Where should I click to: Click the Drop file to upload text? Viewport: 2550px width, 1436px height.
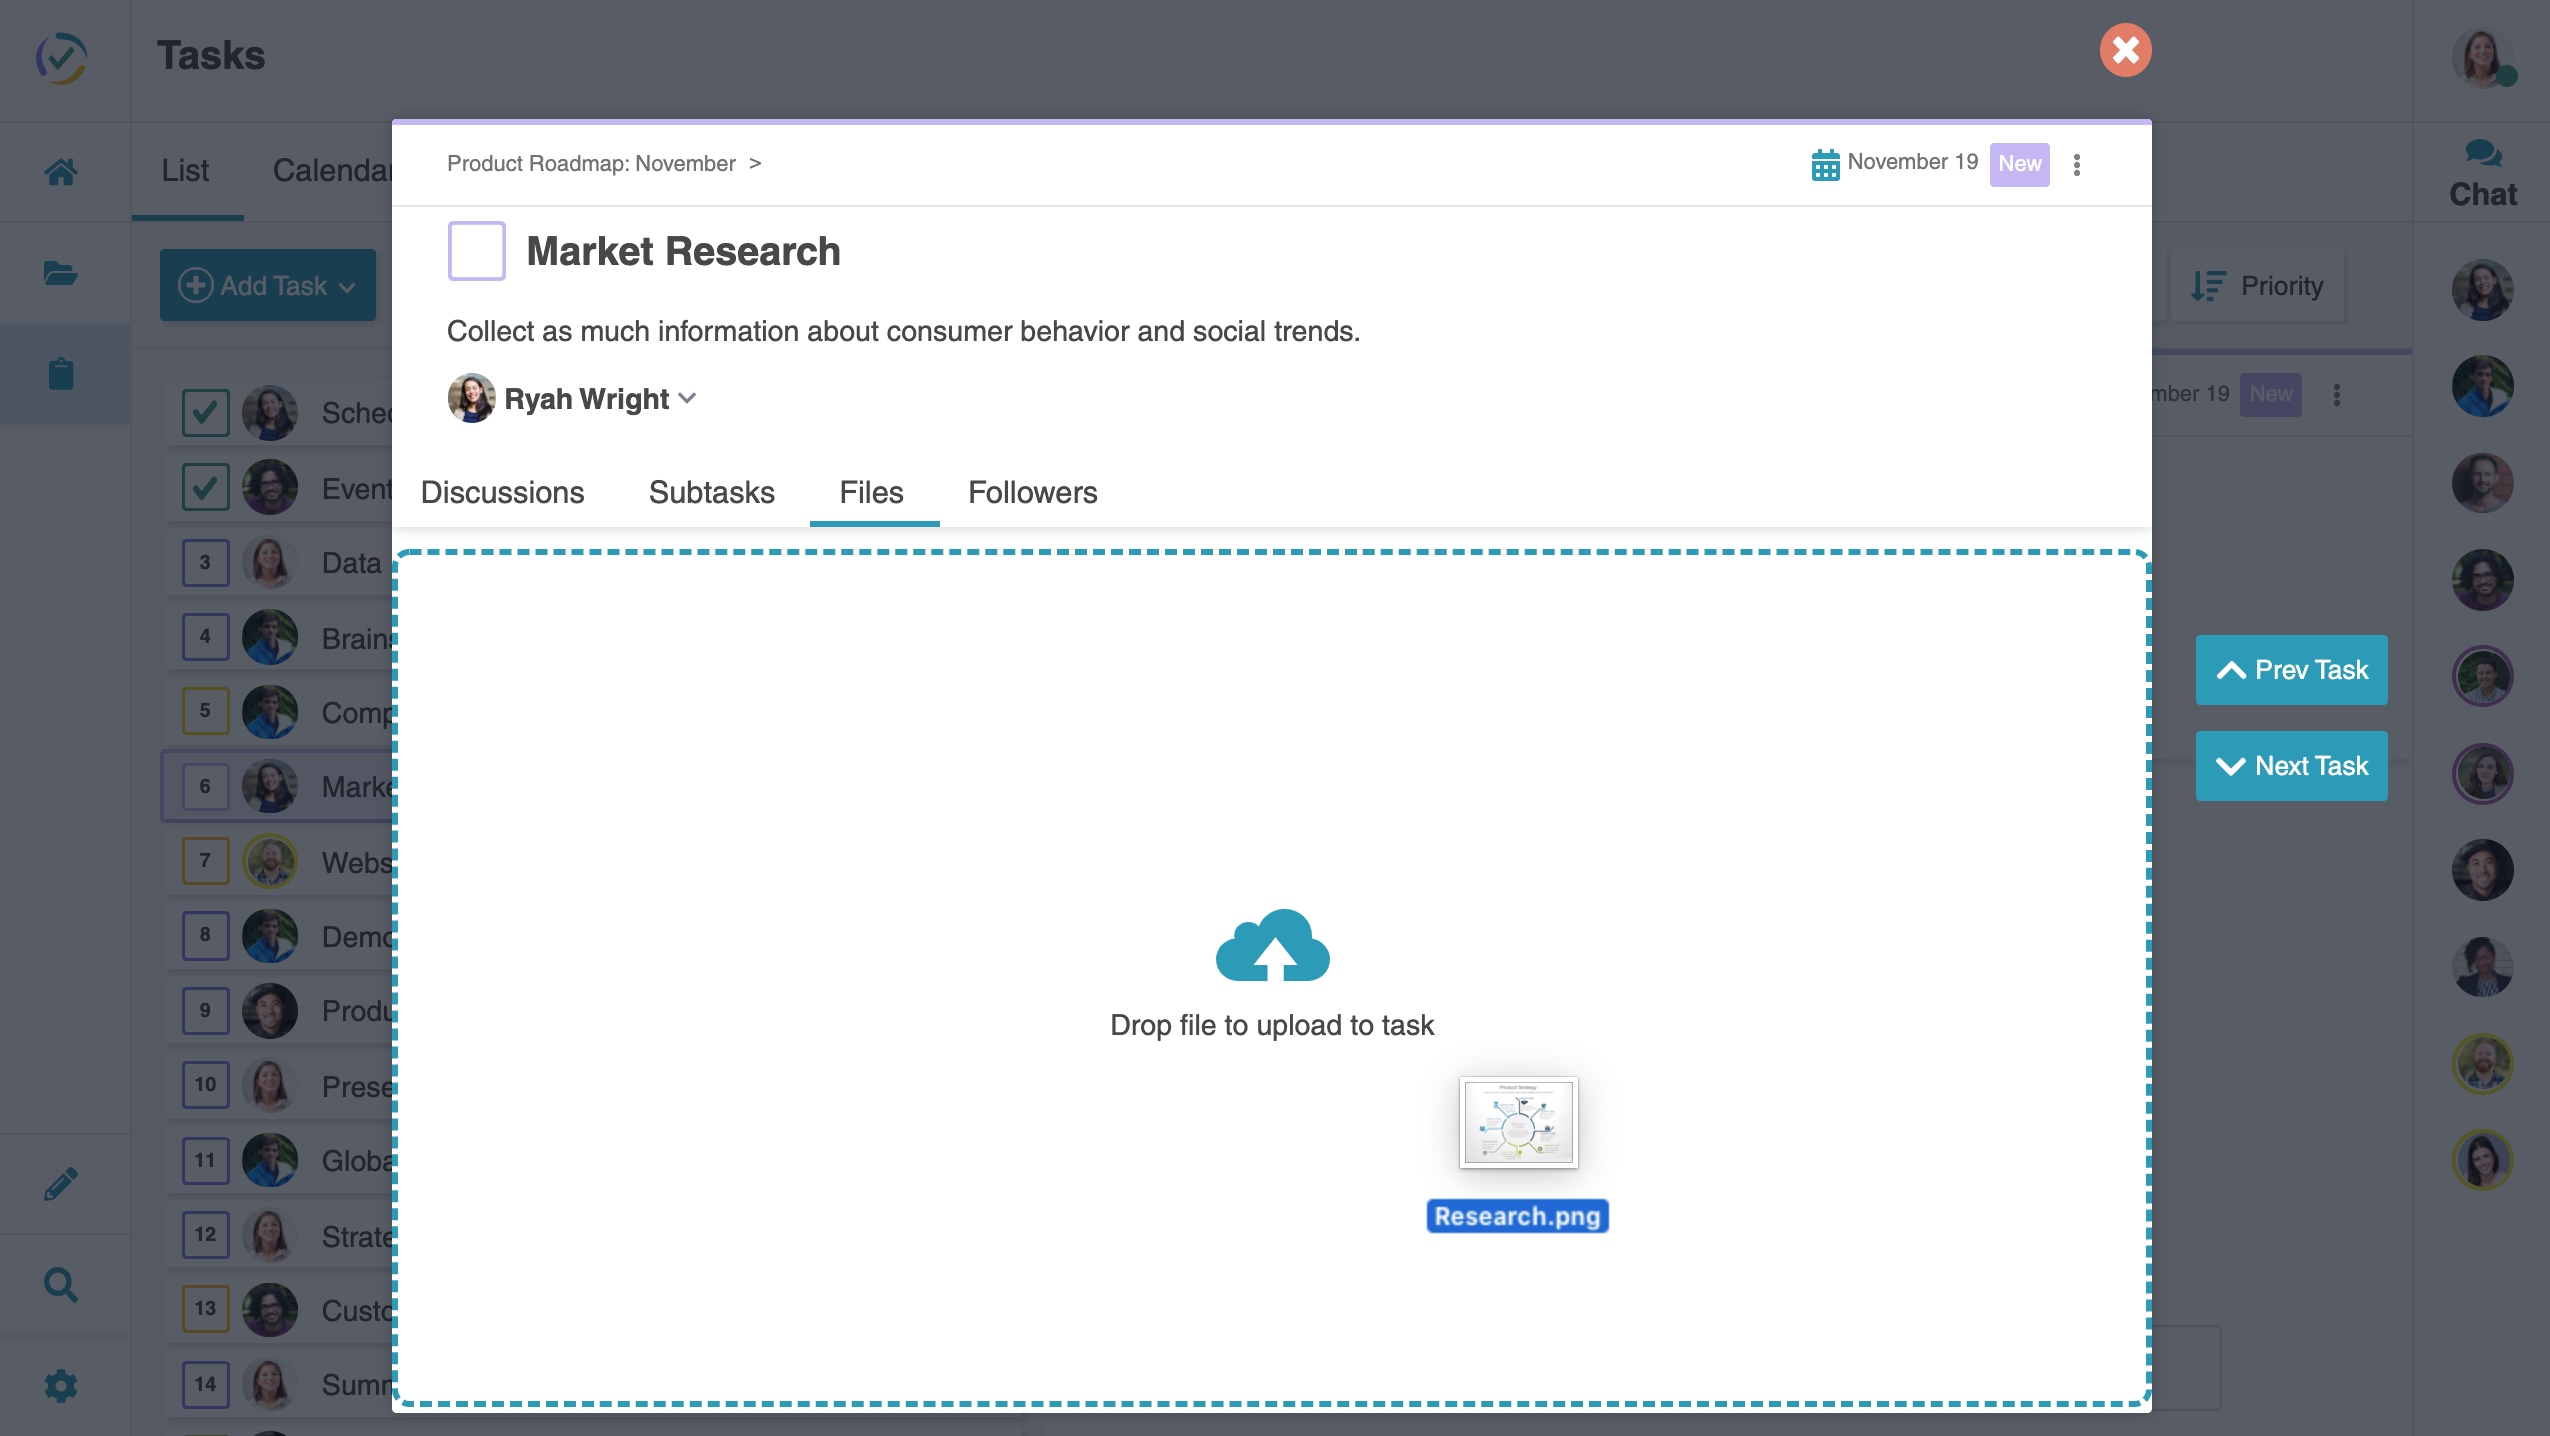pyautogui.click(x=1272, y=1026)
